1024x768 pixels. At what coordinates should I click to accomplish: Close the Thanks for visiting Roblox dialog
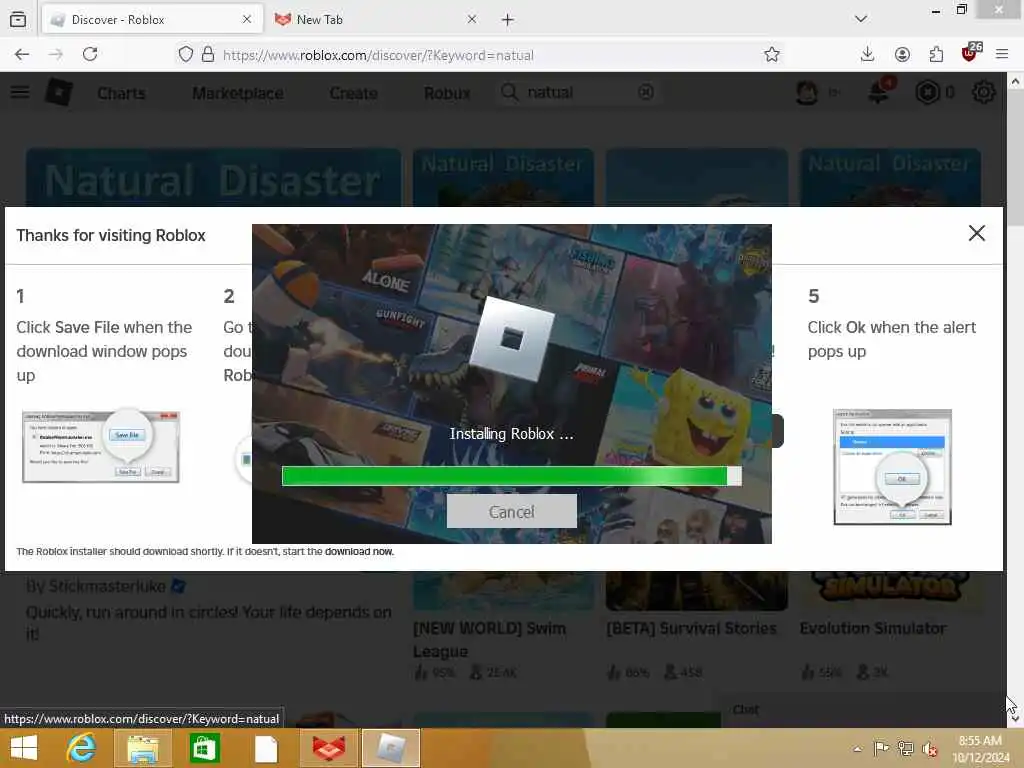pyautogui.click(x=976, y=233)
